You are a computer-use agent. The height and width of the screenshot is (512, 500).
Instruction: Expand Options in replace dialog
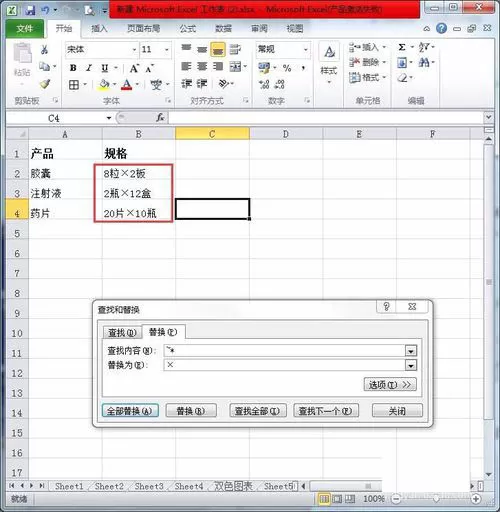(390, 385)
